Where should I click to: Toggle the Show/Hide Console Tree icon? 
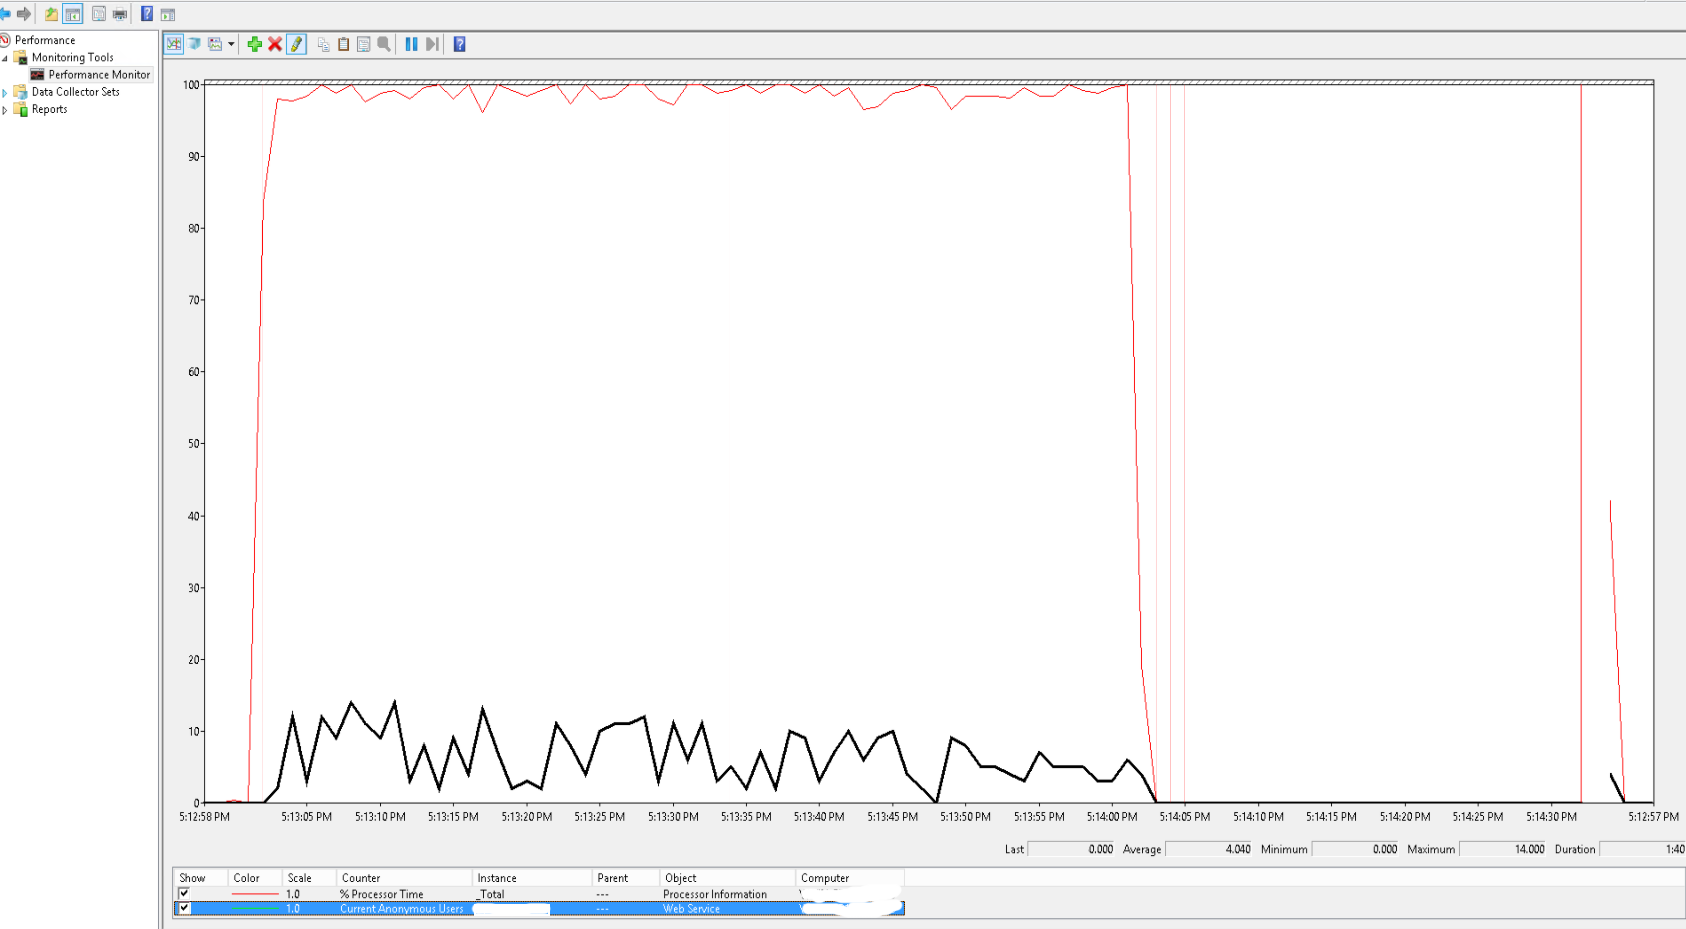coord(72,14)
